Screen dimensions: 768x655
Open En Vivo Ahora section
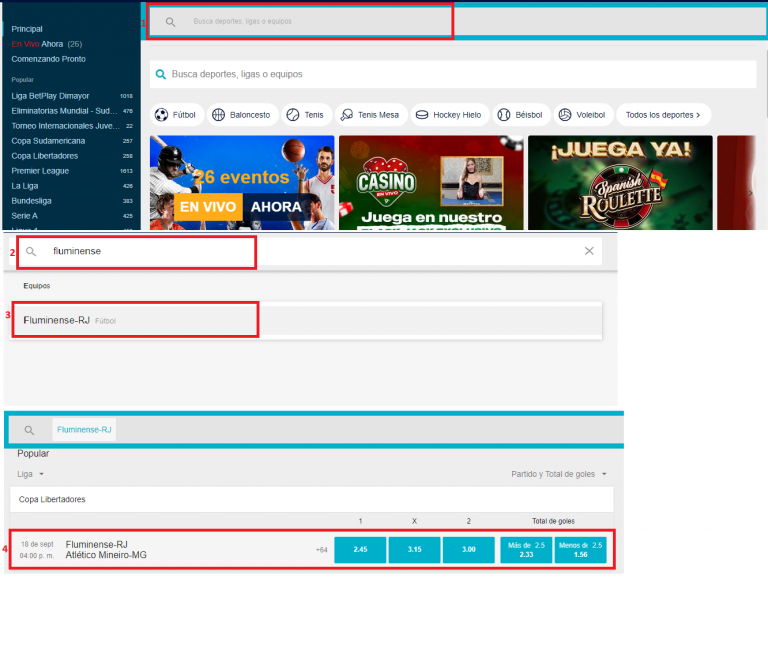coord(47,44)
